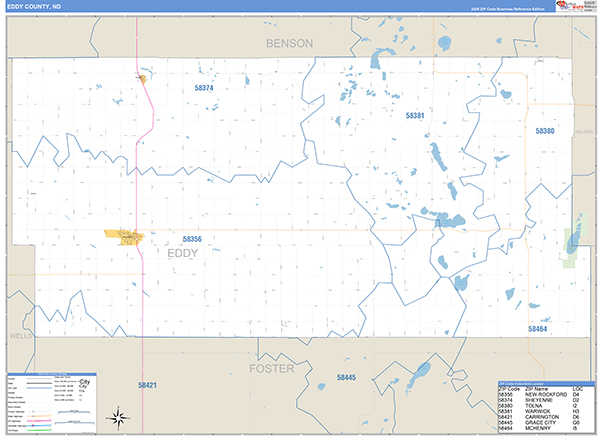Click TOLNA in the index table
Image resolution: width=600 pixels, height=436 pixels.
534,406
